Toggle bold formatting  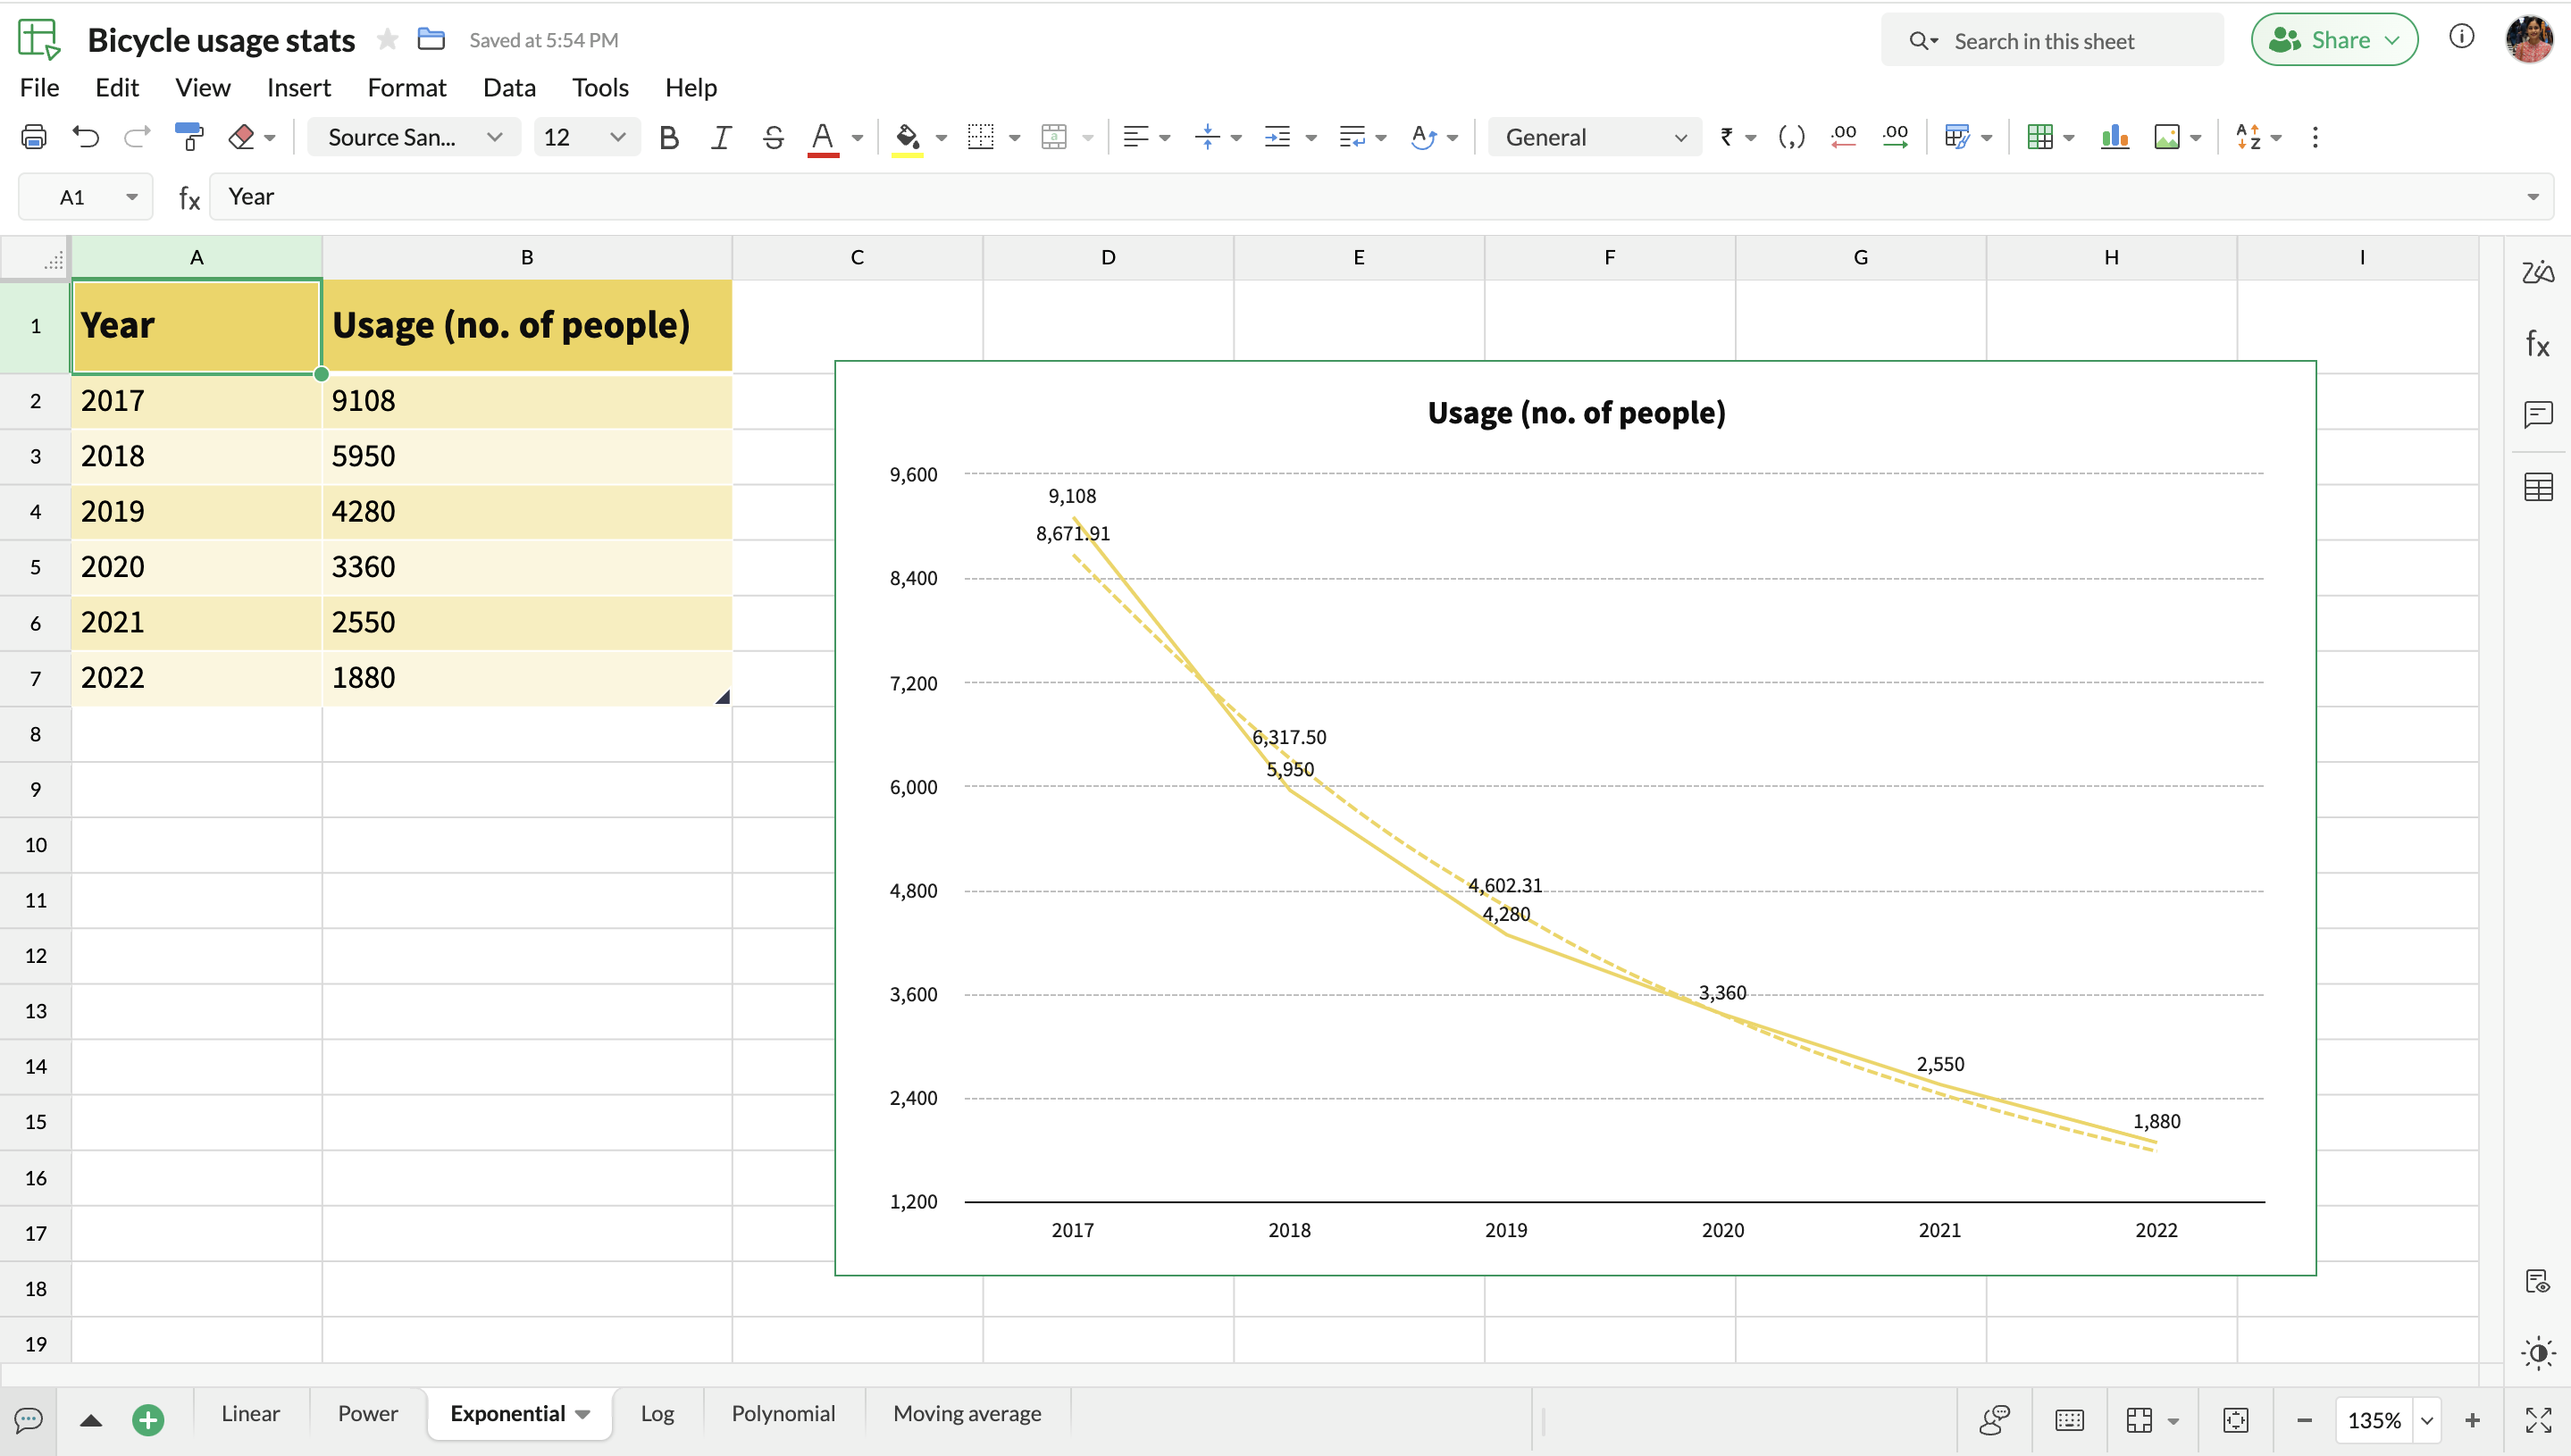click(x=669, y=137)
